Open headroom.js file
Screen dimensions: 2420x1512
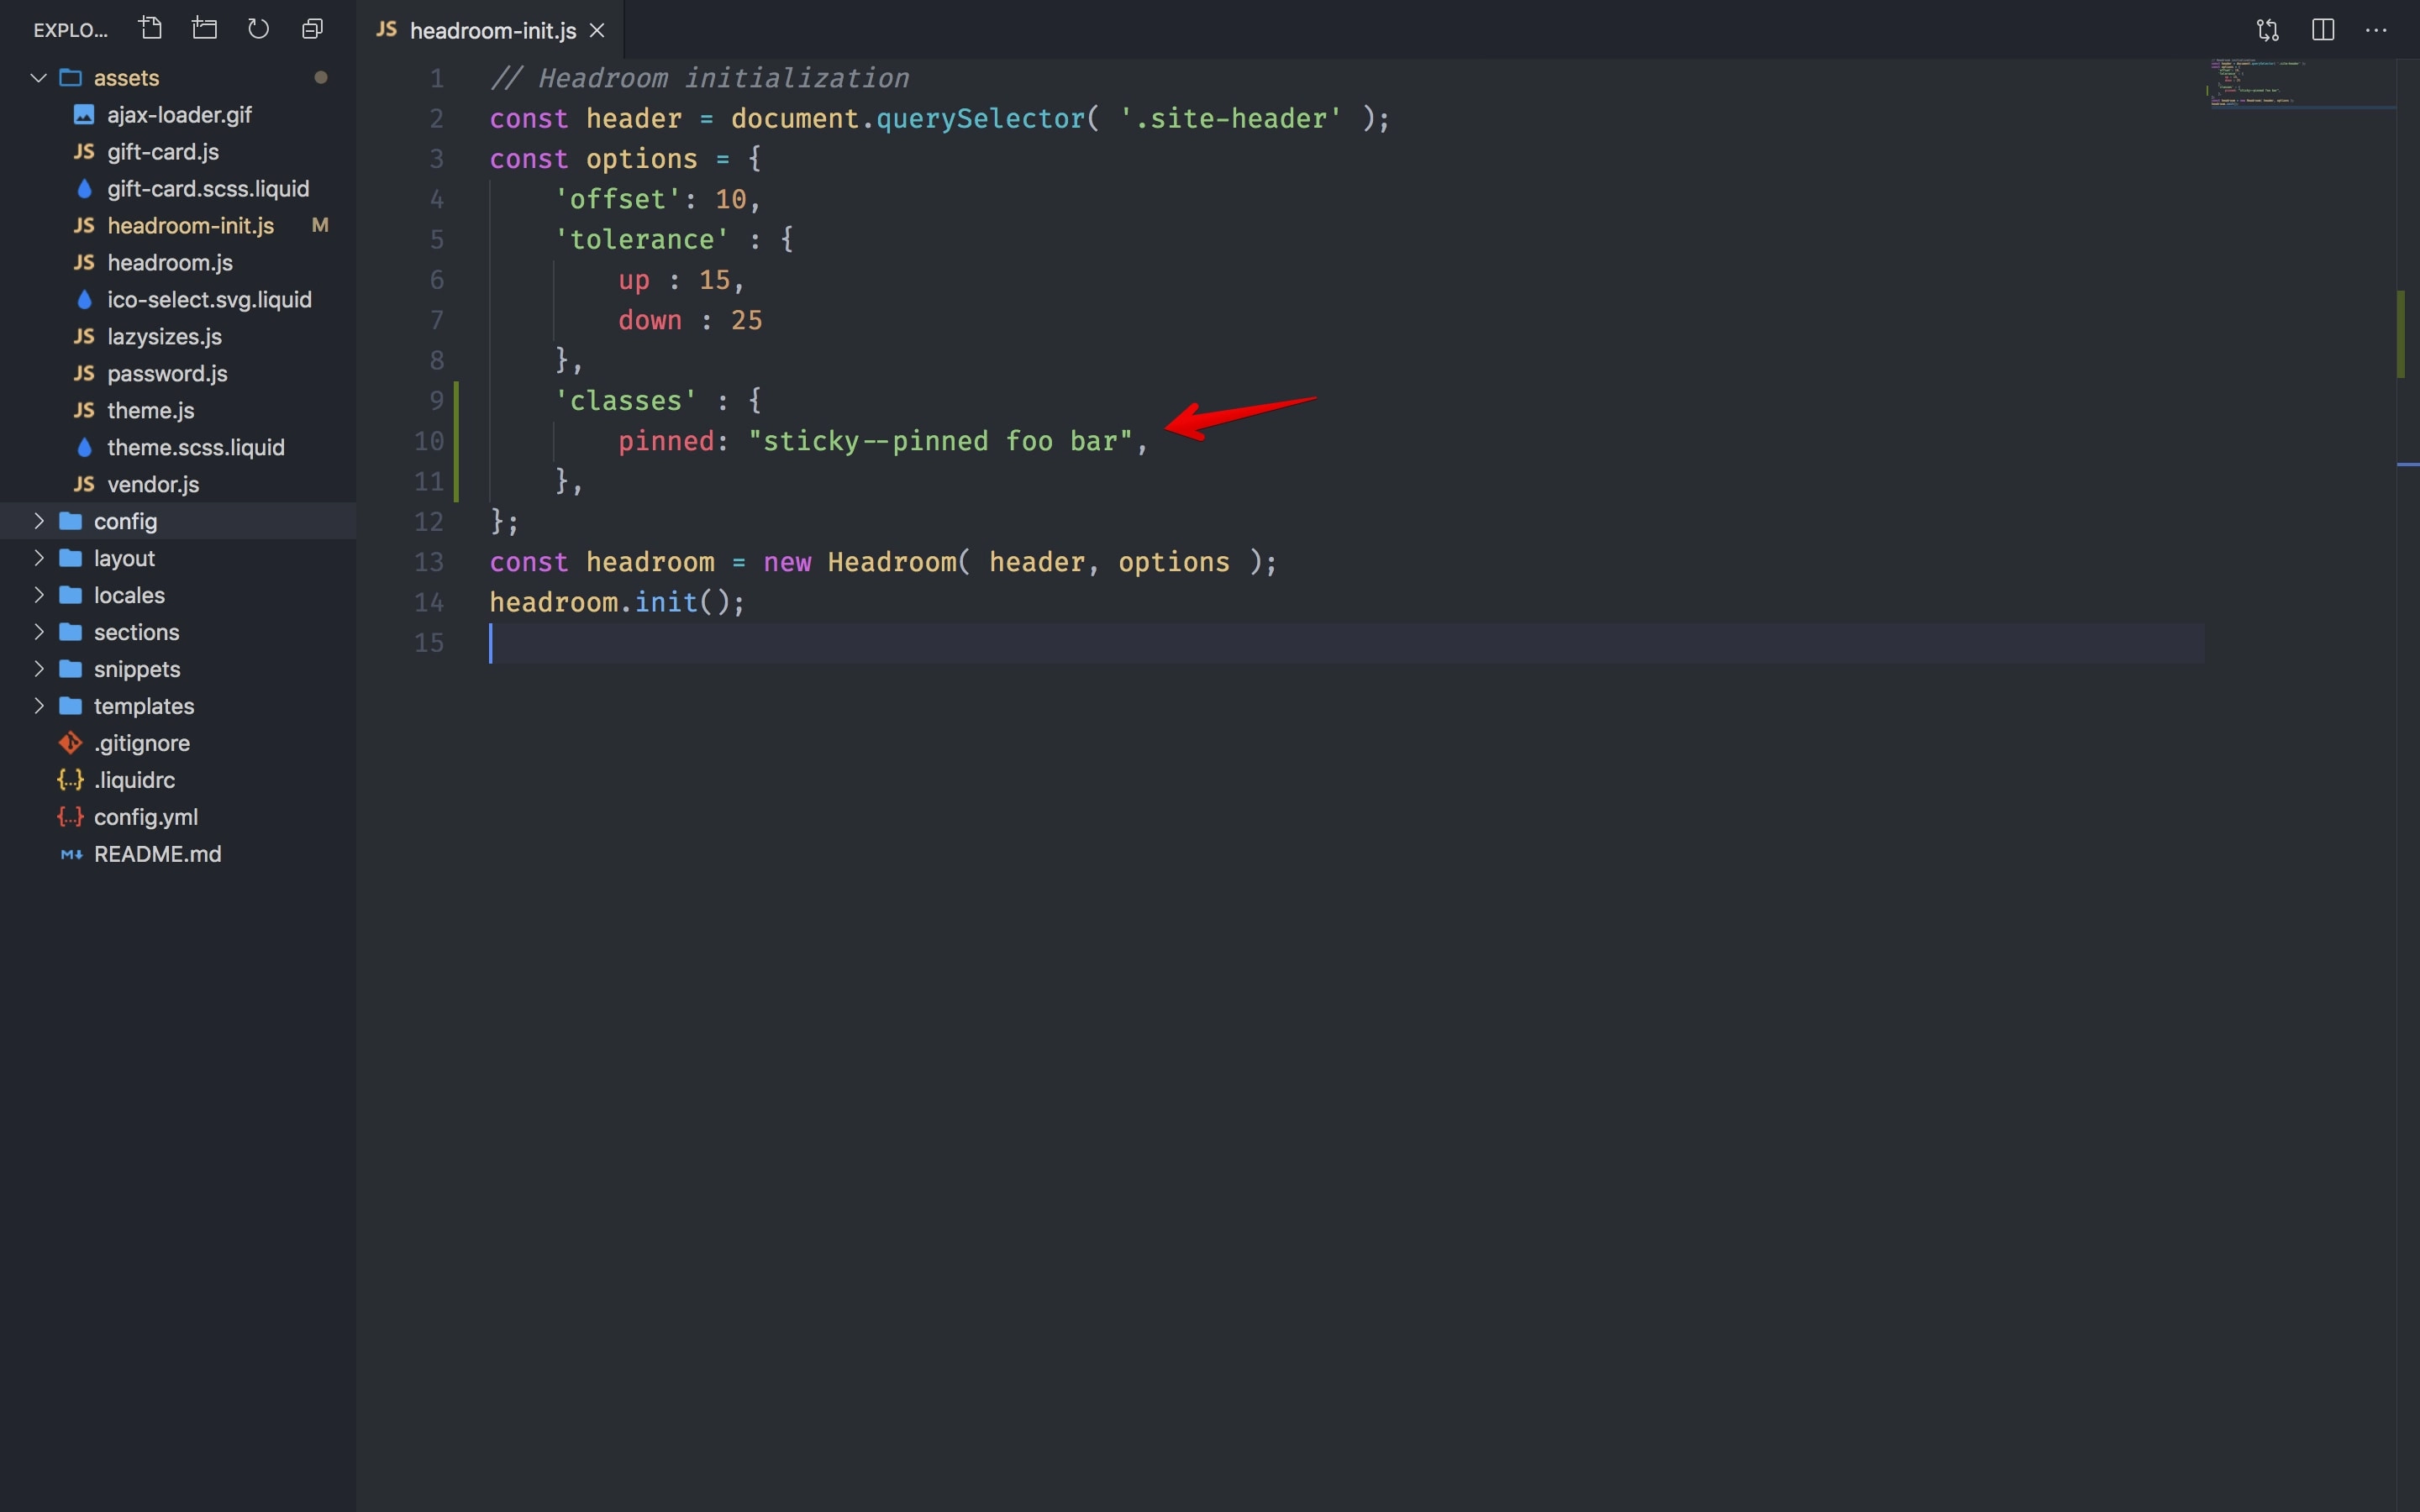(x=178, y=263)
